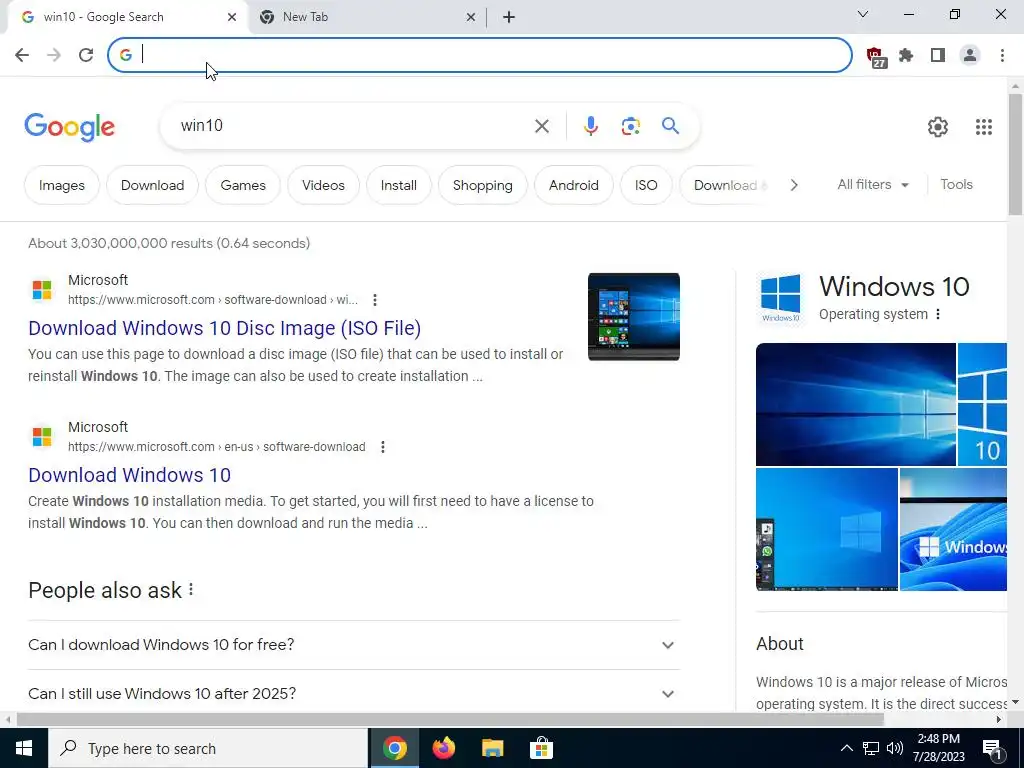Filter results by Shopping
Viewport: 1024px width, 768px height.
click(x=483, y=185)
